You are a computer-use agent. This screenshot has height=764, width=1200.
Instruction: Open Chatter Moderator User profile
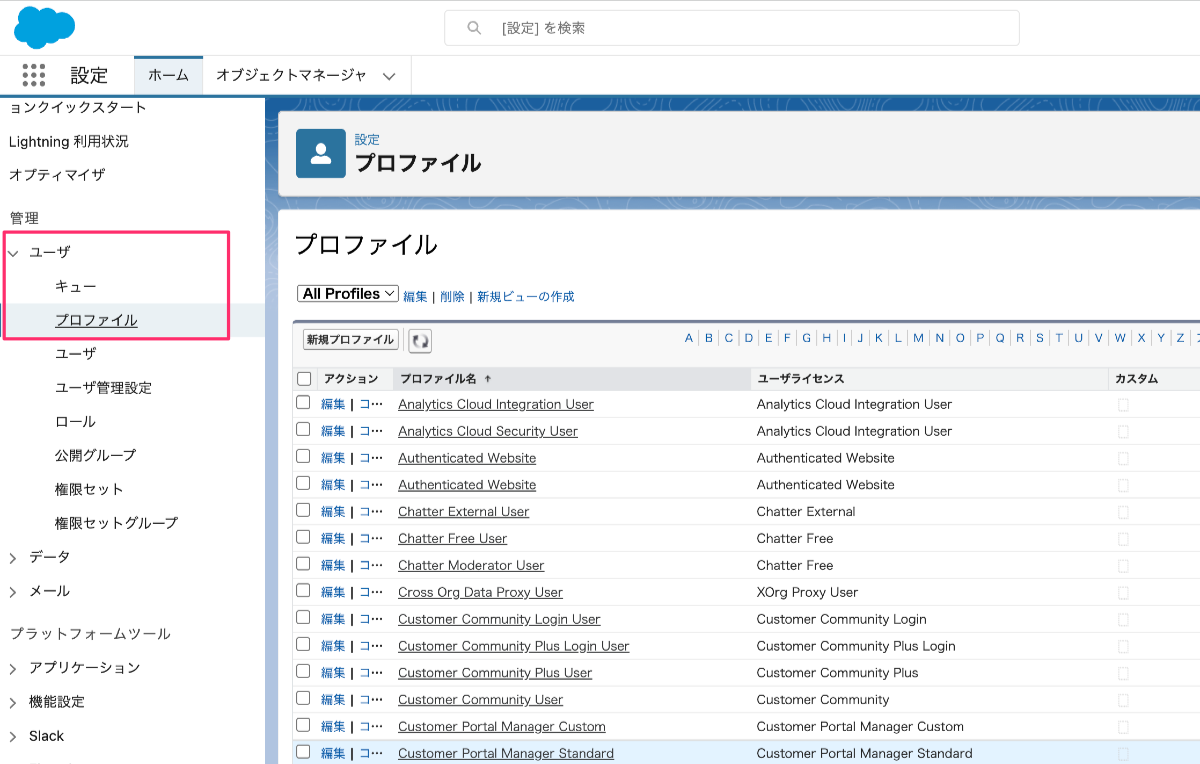pos(471,565)
